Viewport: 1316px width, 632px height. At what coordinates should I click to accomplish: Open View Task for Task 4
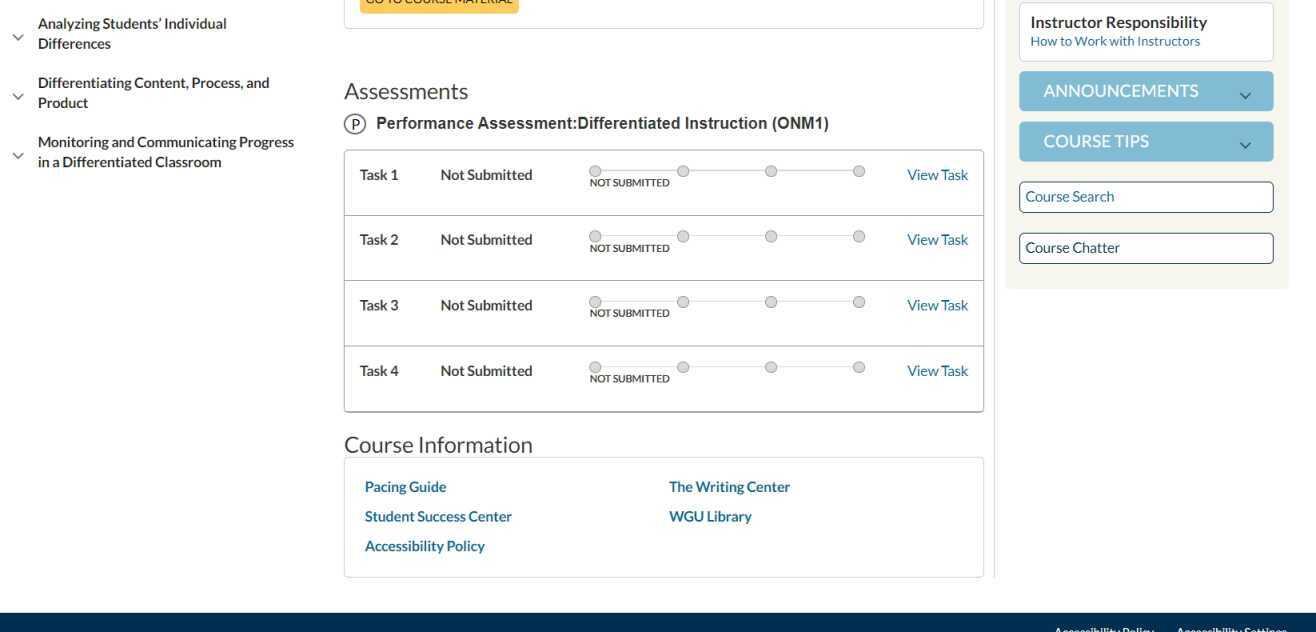[937, 371]
